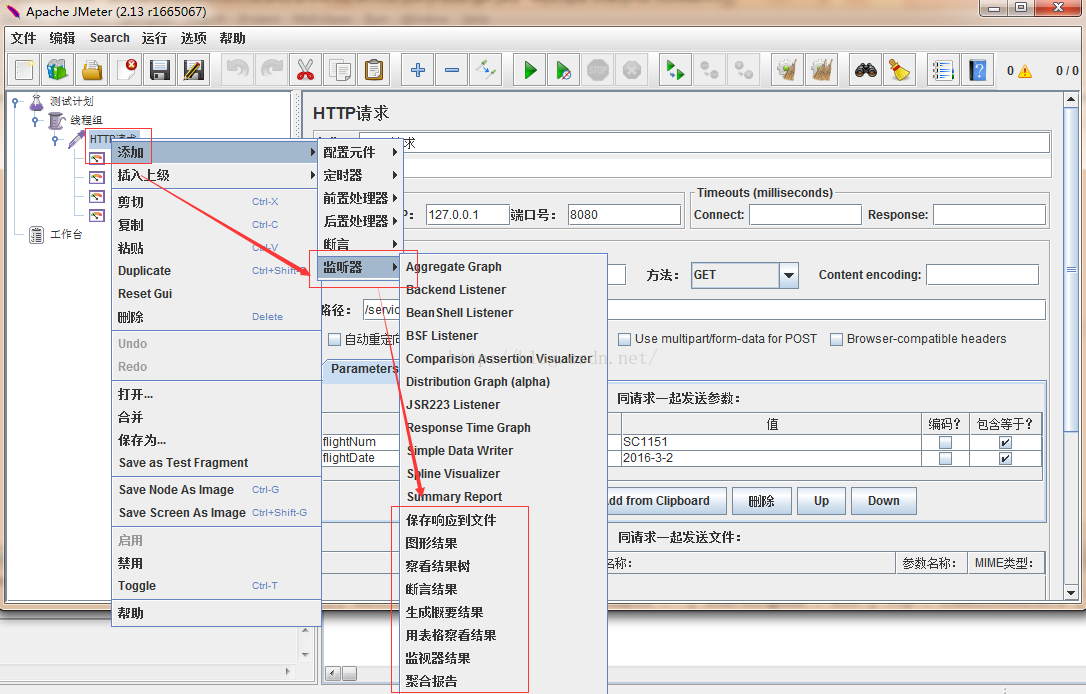This screenshot has width=1086, height=694.
Task: Click the Save floppy disk icon
Action: click(160, 70)
